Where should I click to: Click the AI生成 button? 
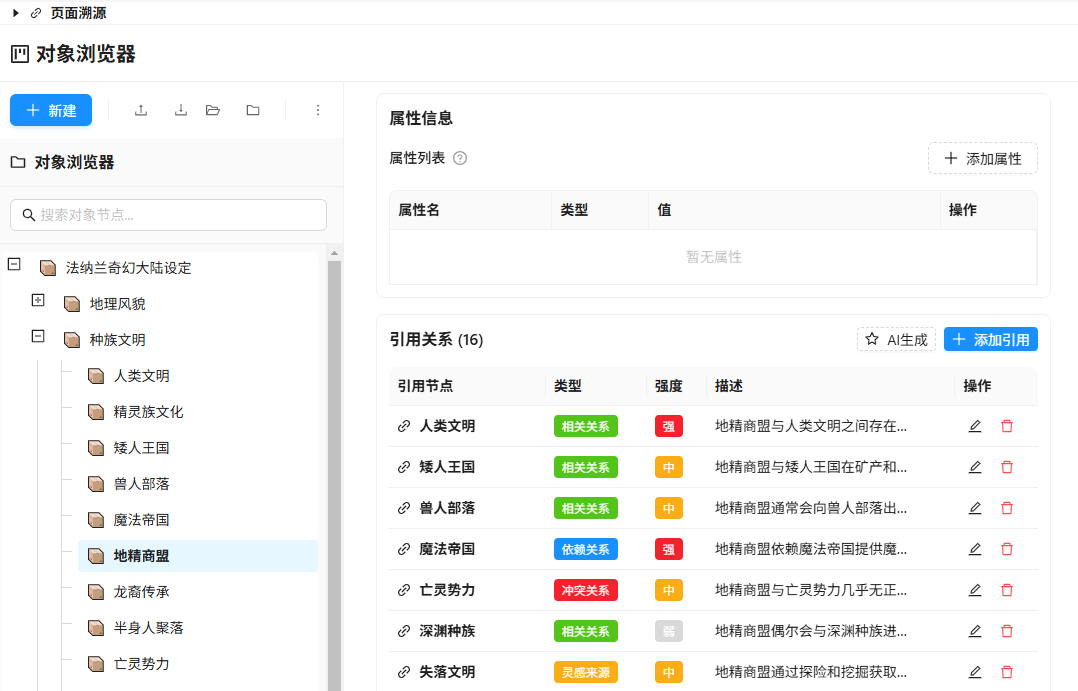pos(896,340)
